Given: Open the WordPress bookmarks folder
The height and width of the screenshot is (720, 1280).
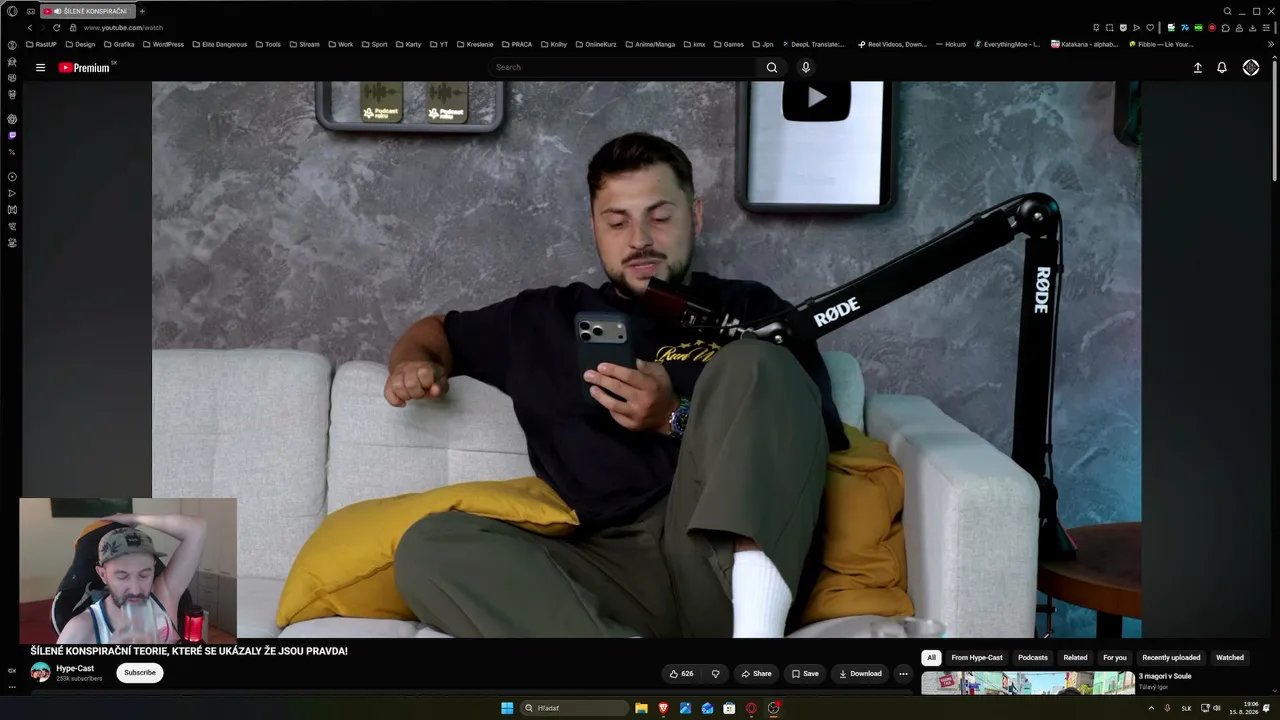Looking at the screenshot, I should pyautogui.click(x=163, y=44).
